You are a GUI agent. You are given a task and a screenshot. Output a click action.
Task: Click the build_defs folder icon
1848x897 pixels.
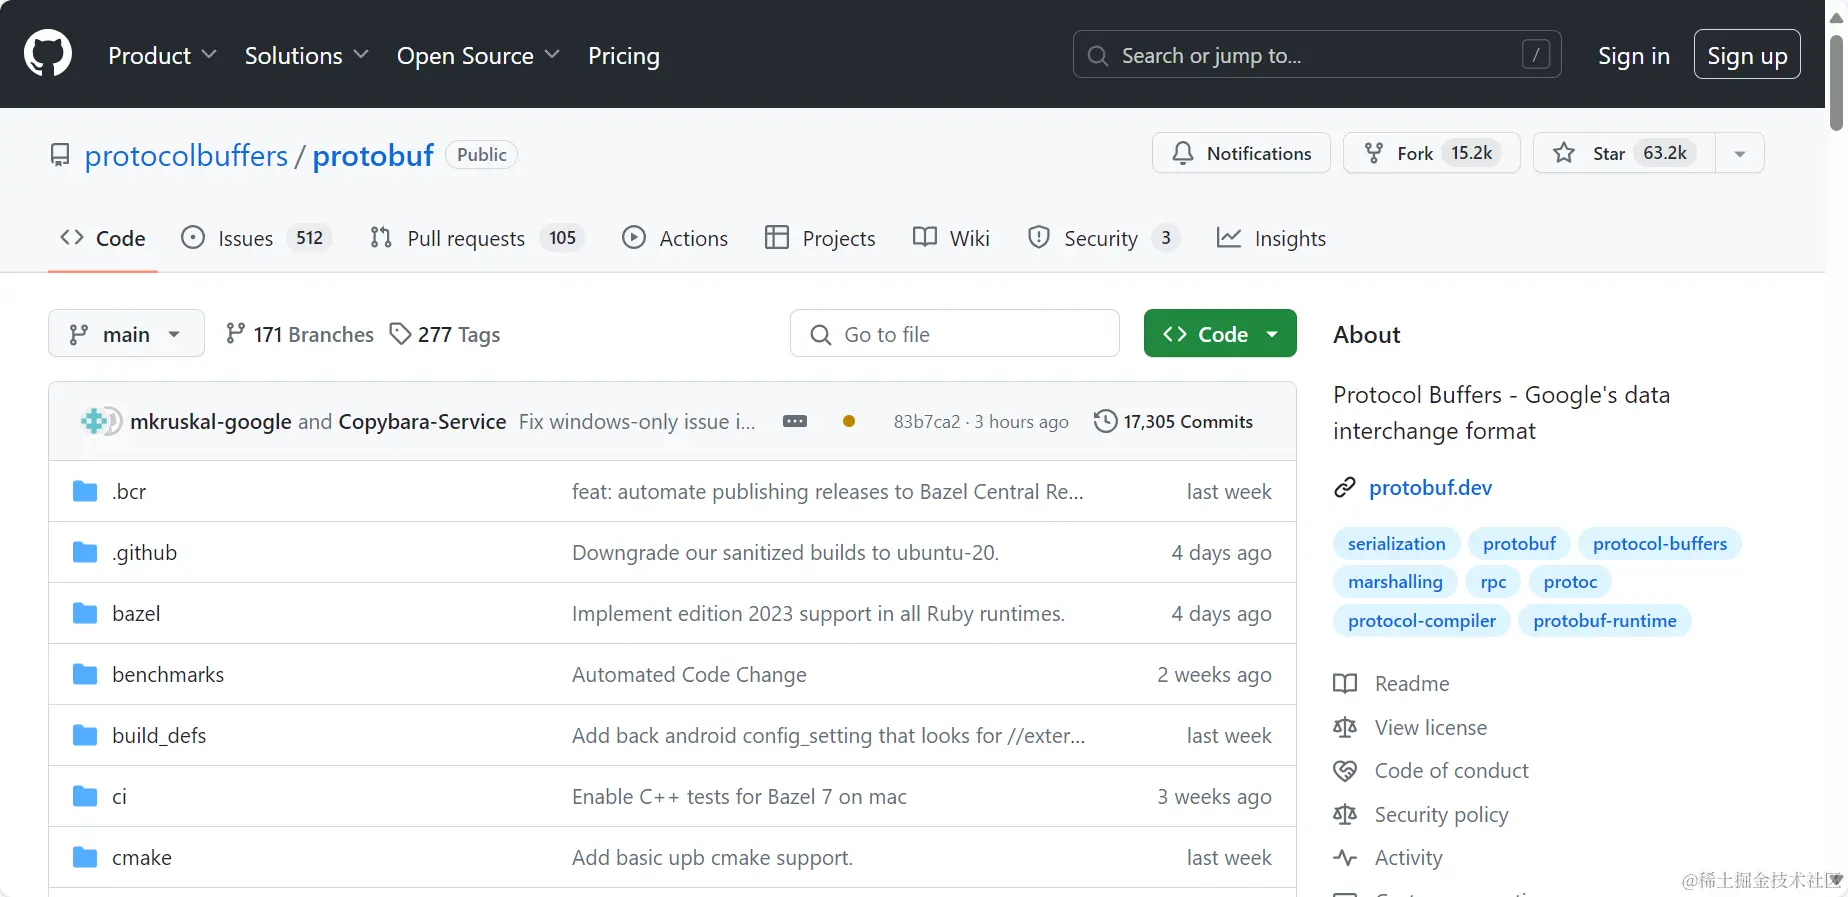click(85, 735)
